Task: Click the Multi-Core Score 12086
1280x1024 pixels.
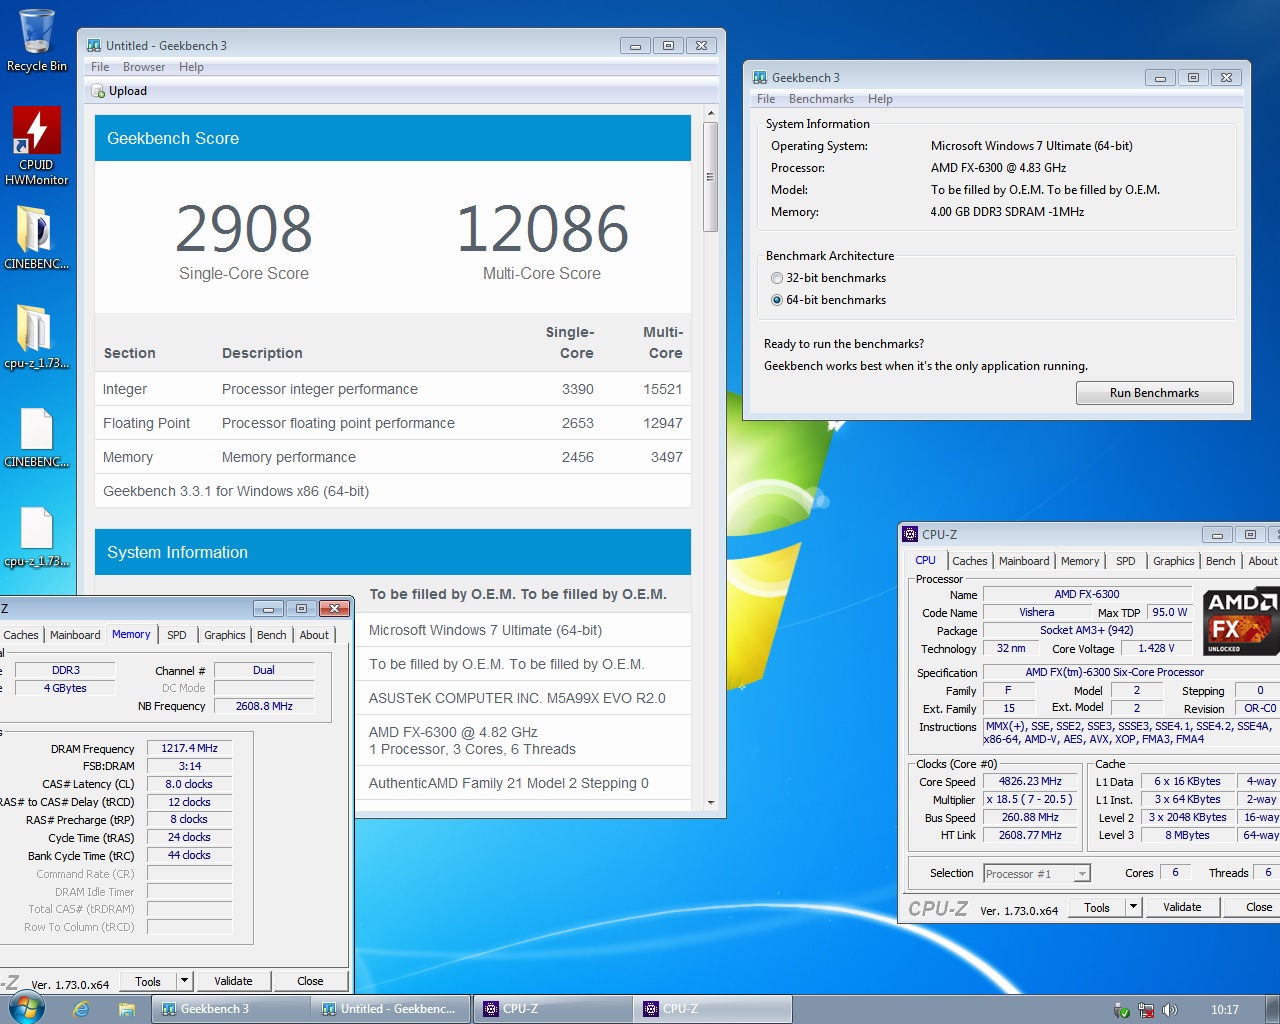Action: click(x=542, y=229)
